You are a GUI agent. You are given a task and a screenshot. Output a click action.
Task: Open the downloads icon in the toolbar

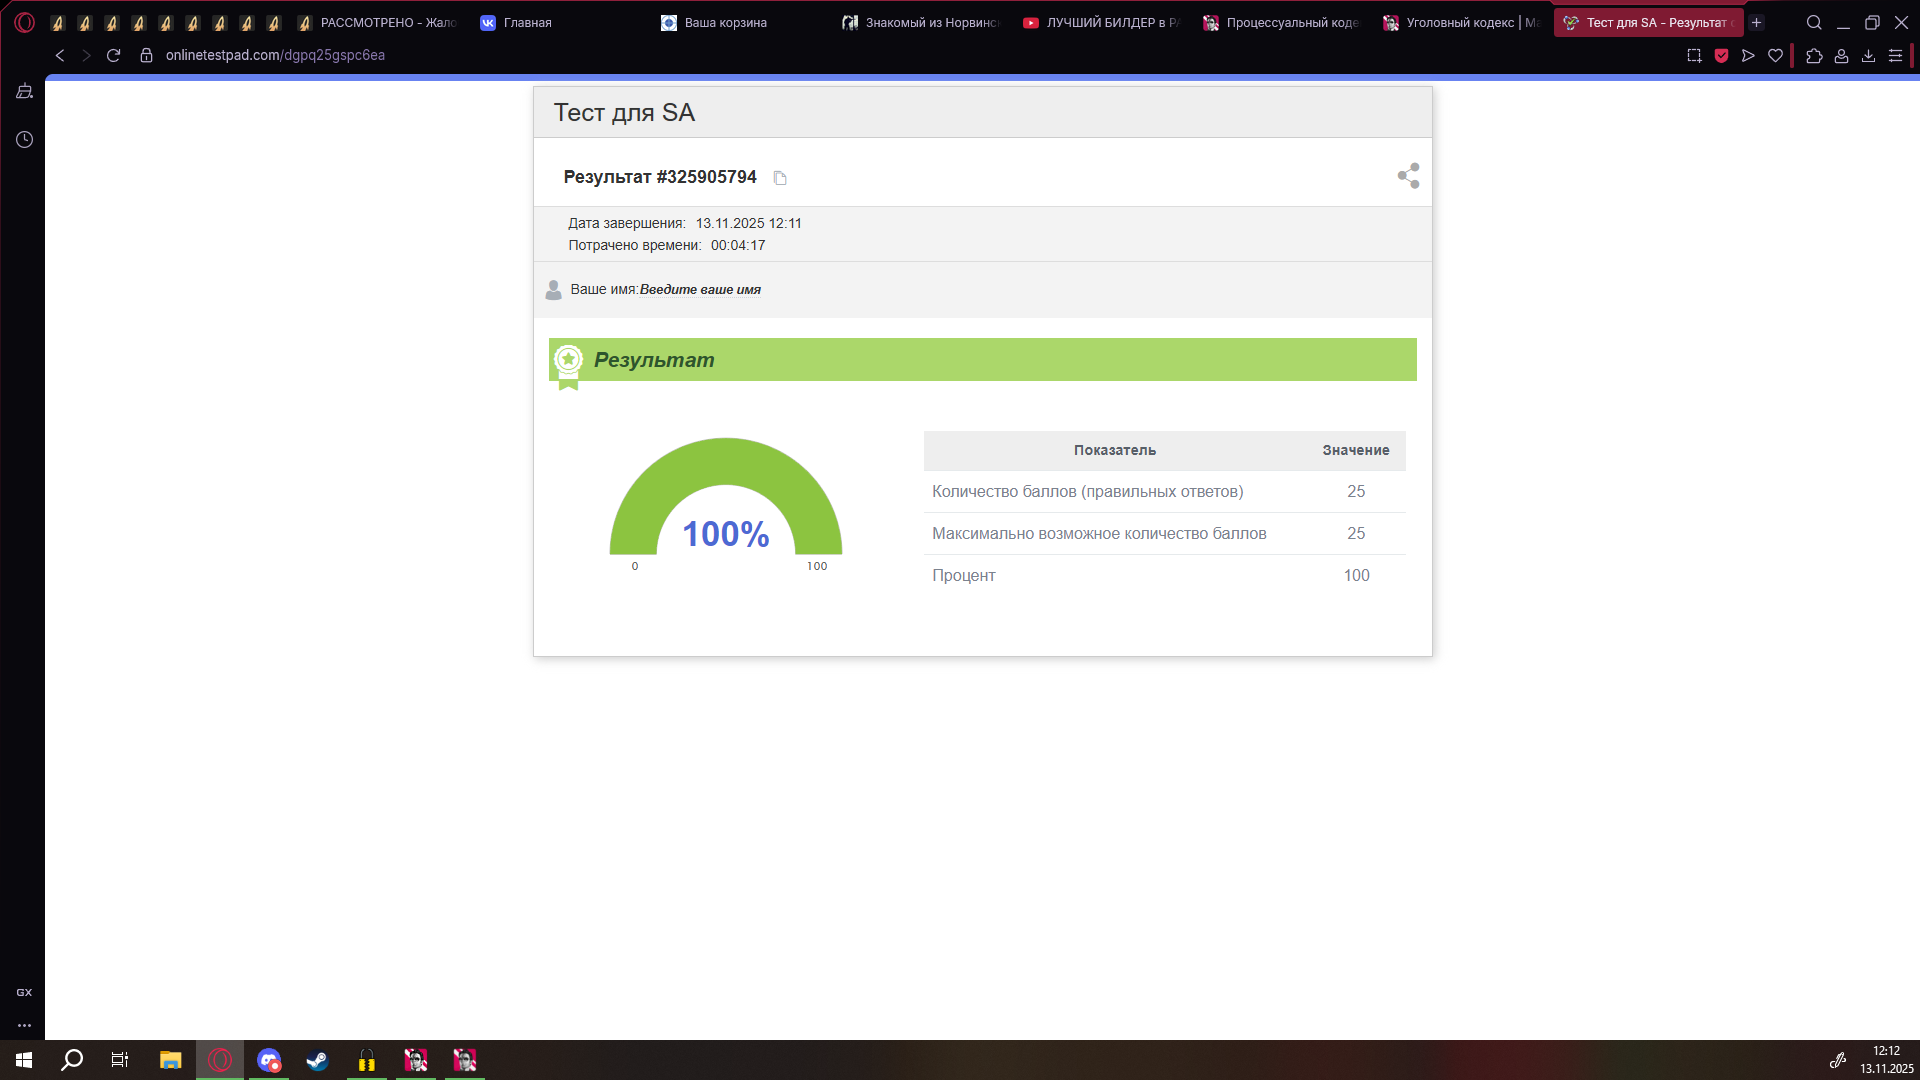[x=1868, y=56]
